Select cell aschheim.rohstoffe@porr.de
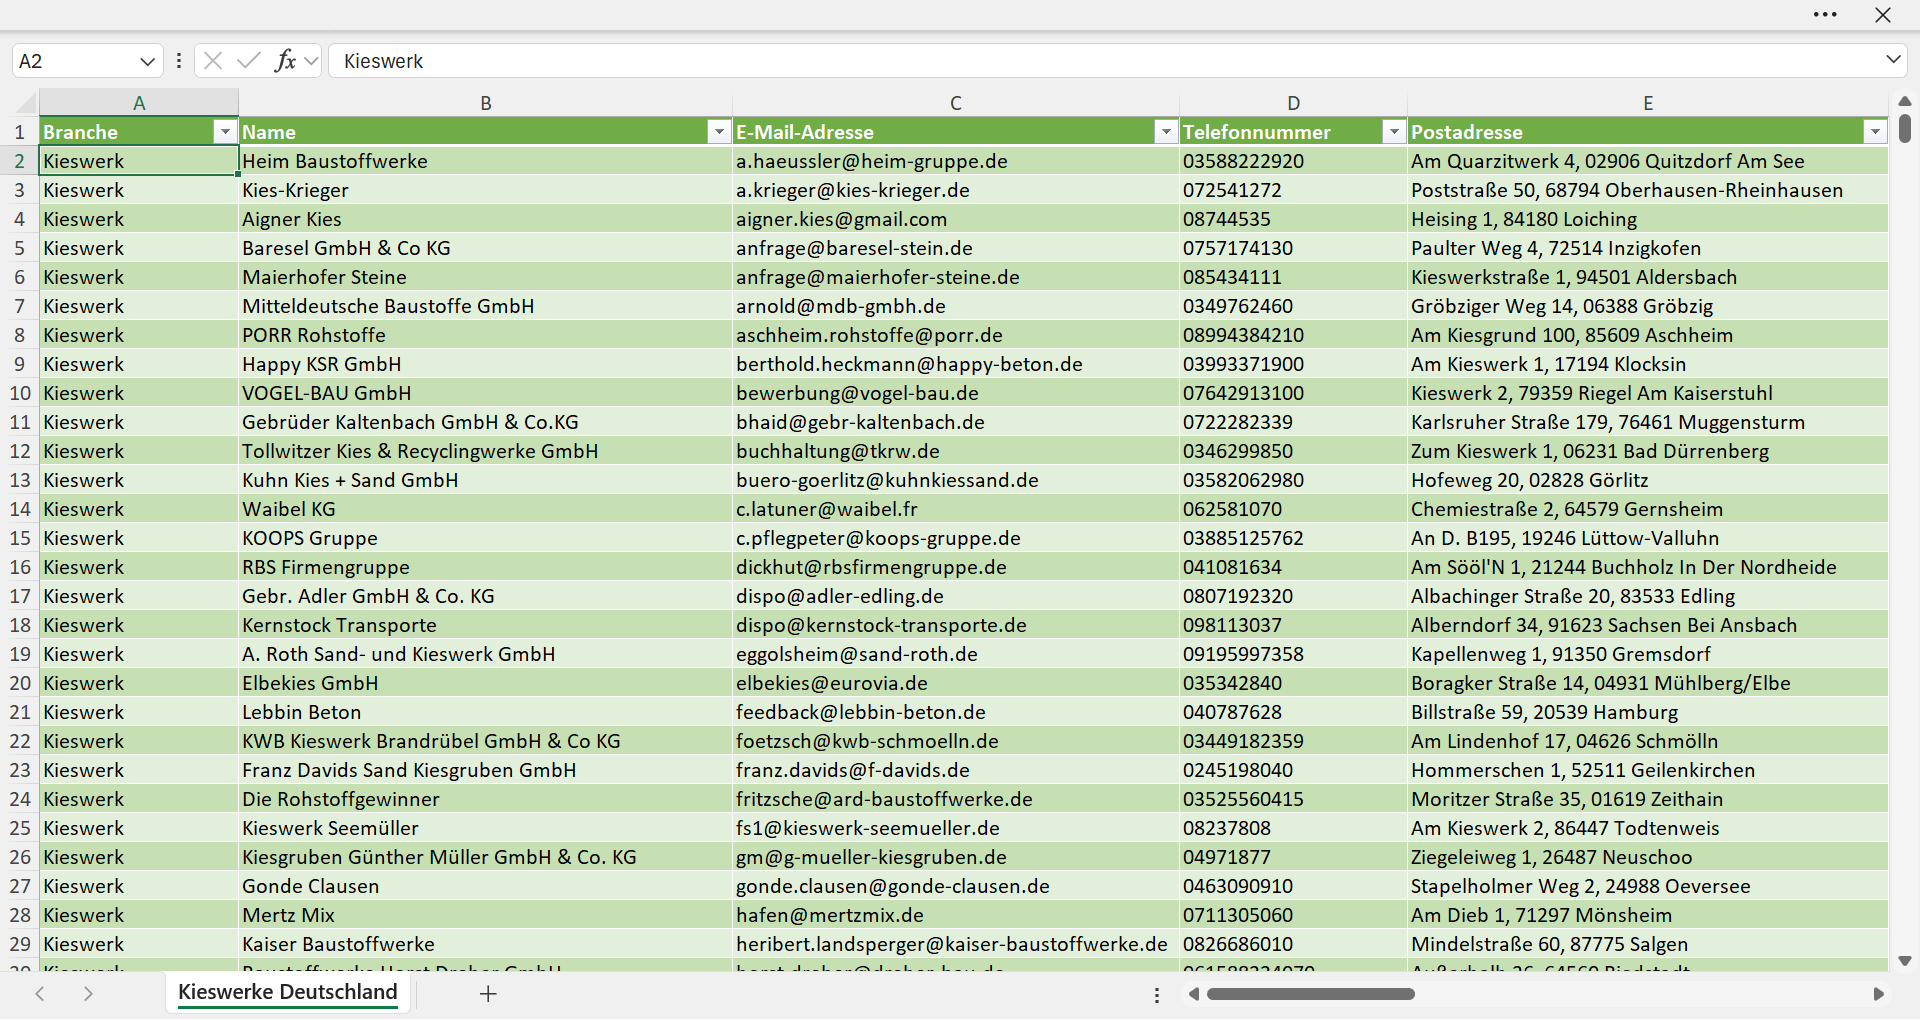 point(956,335)
